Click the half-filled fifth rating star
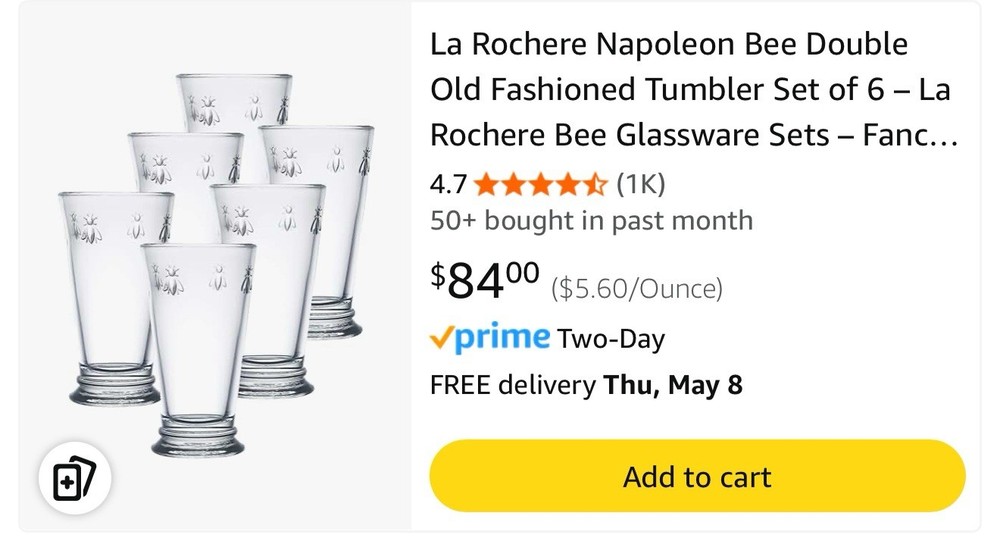1000x538 pixels. click(595, 184)
